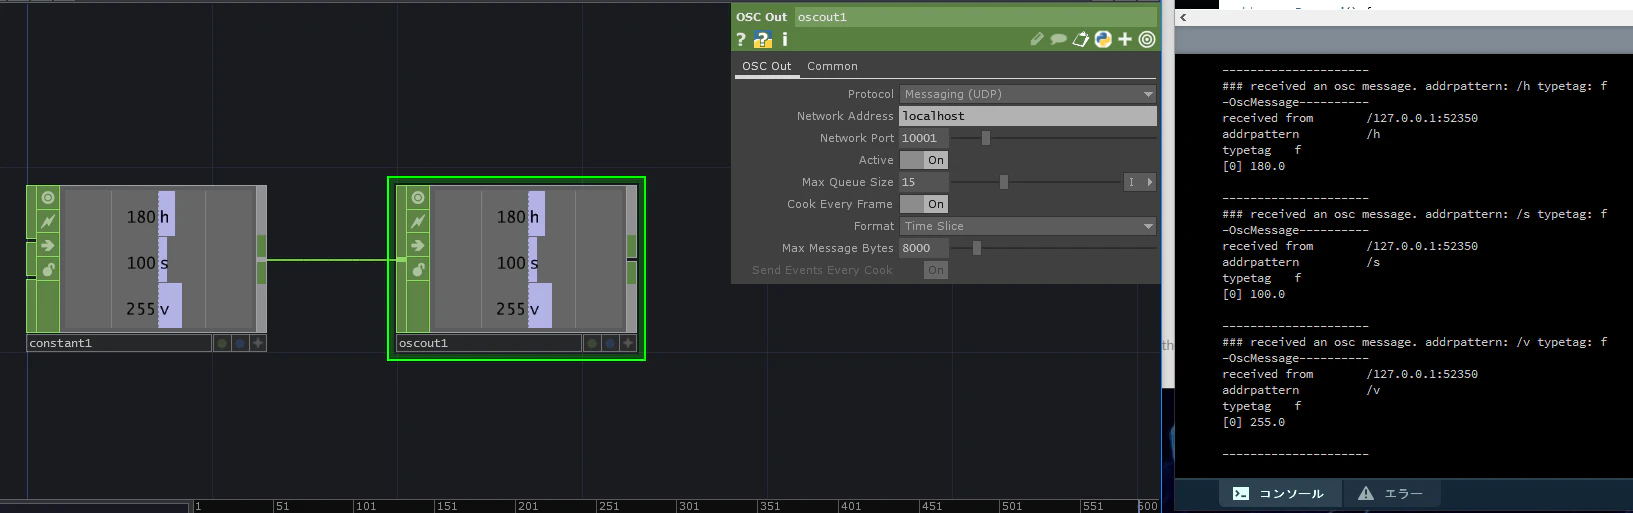Click the Max Queue Size value field
This screenshot has height=513, width=1633.
pos(924,182)
